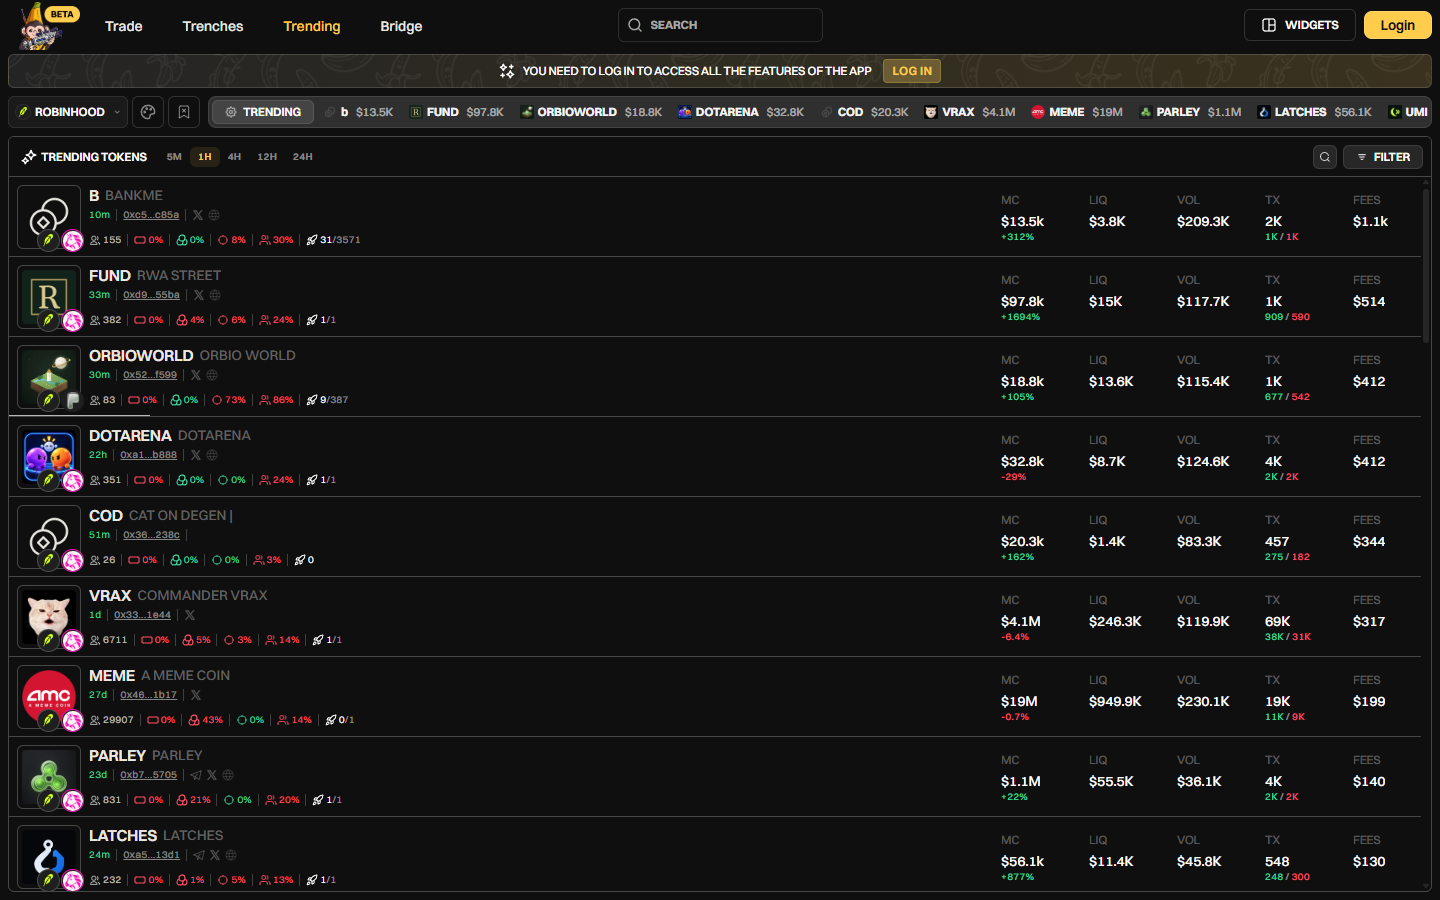This screenshot has height=900, width=1440.
Task: Select PARLEY $1.1M in ticker bar
Action: [1190, 112]
